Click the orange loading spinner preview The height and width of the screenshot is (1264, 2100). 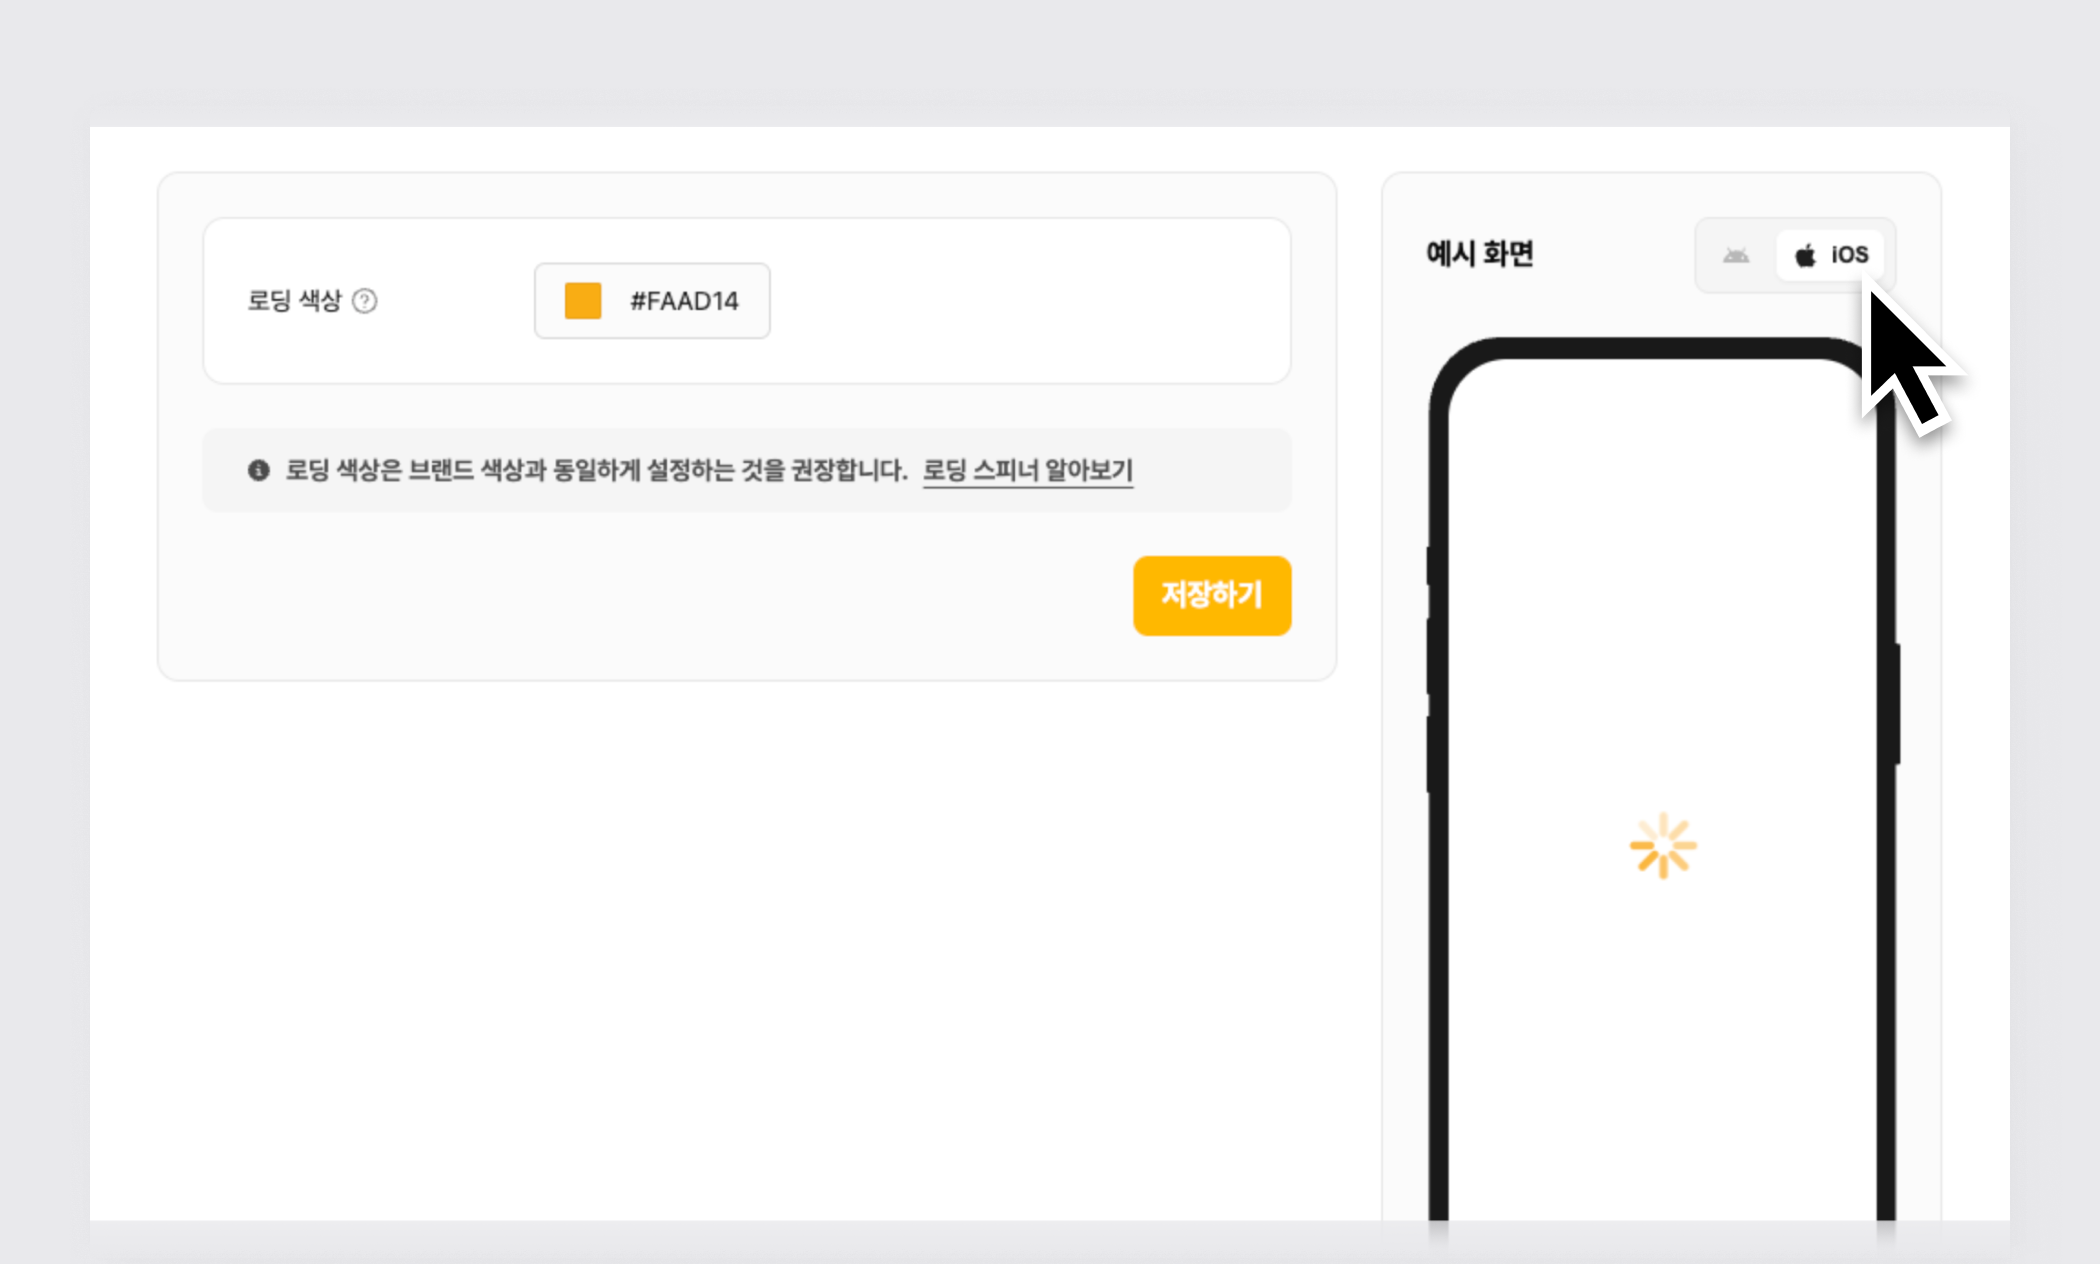(1663, 846)
